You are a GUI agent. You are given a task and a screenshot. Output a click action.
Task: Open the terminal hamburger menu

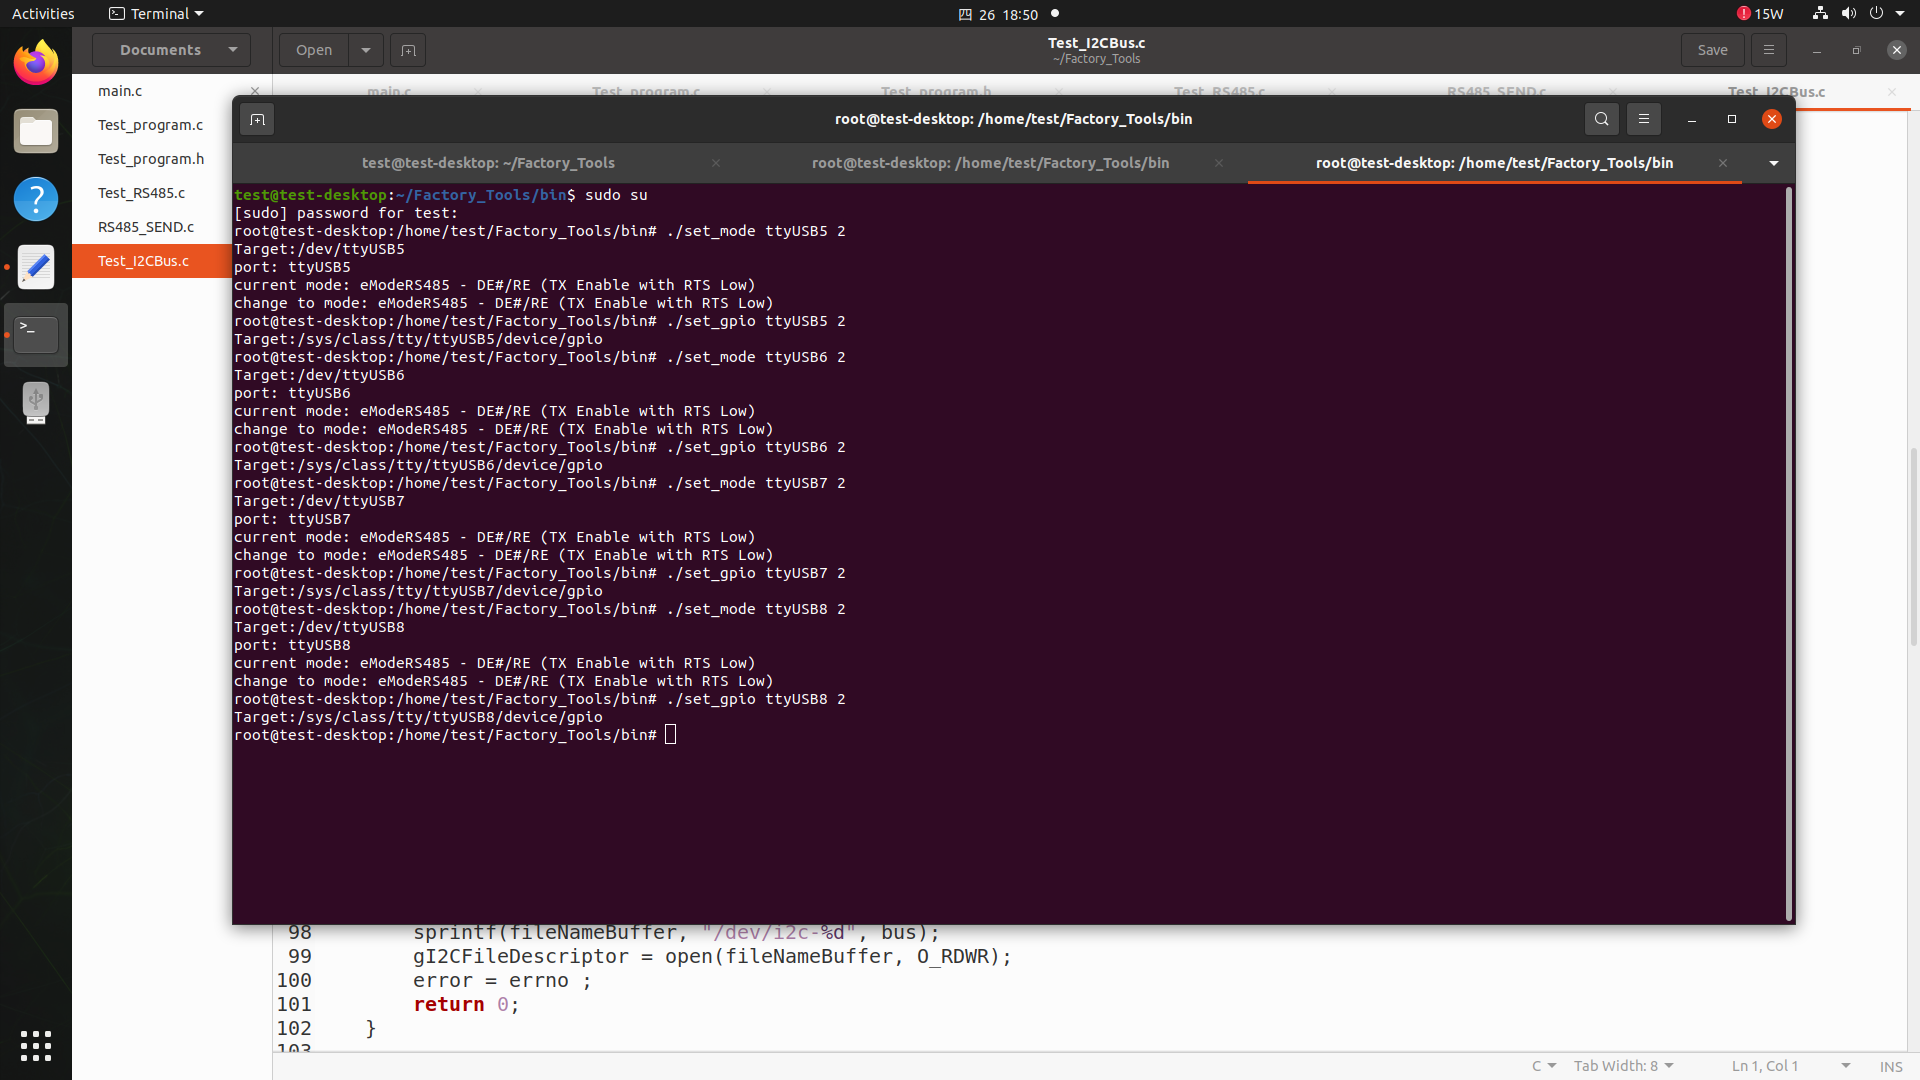pos(1643,119)
